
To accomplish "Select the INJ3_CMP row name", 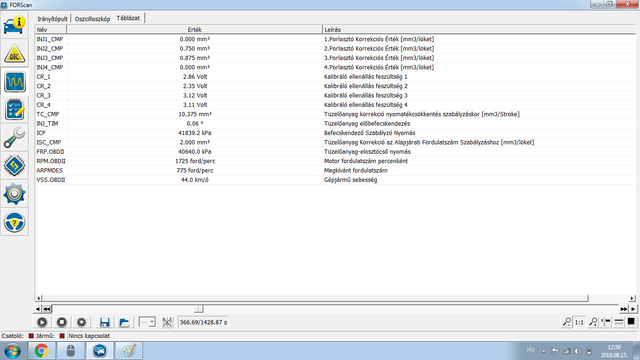I will (x=50, y=58).
